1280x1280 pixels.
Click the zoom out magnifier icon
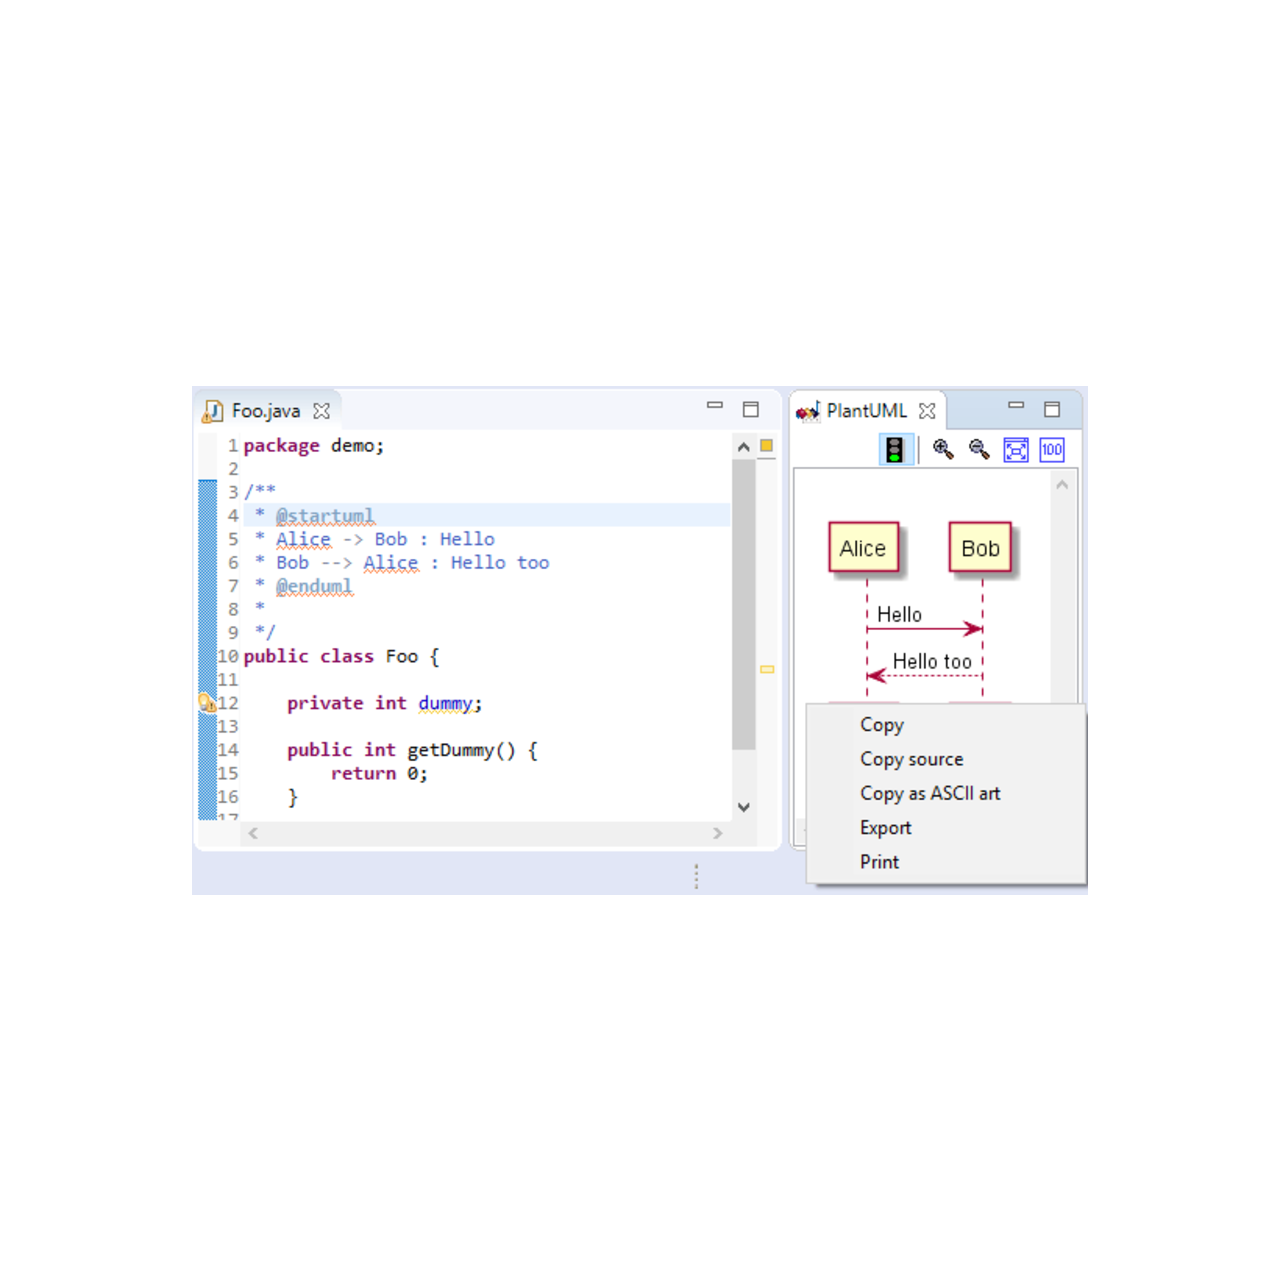pyautogui.click(x=979, y=450)
